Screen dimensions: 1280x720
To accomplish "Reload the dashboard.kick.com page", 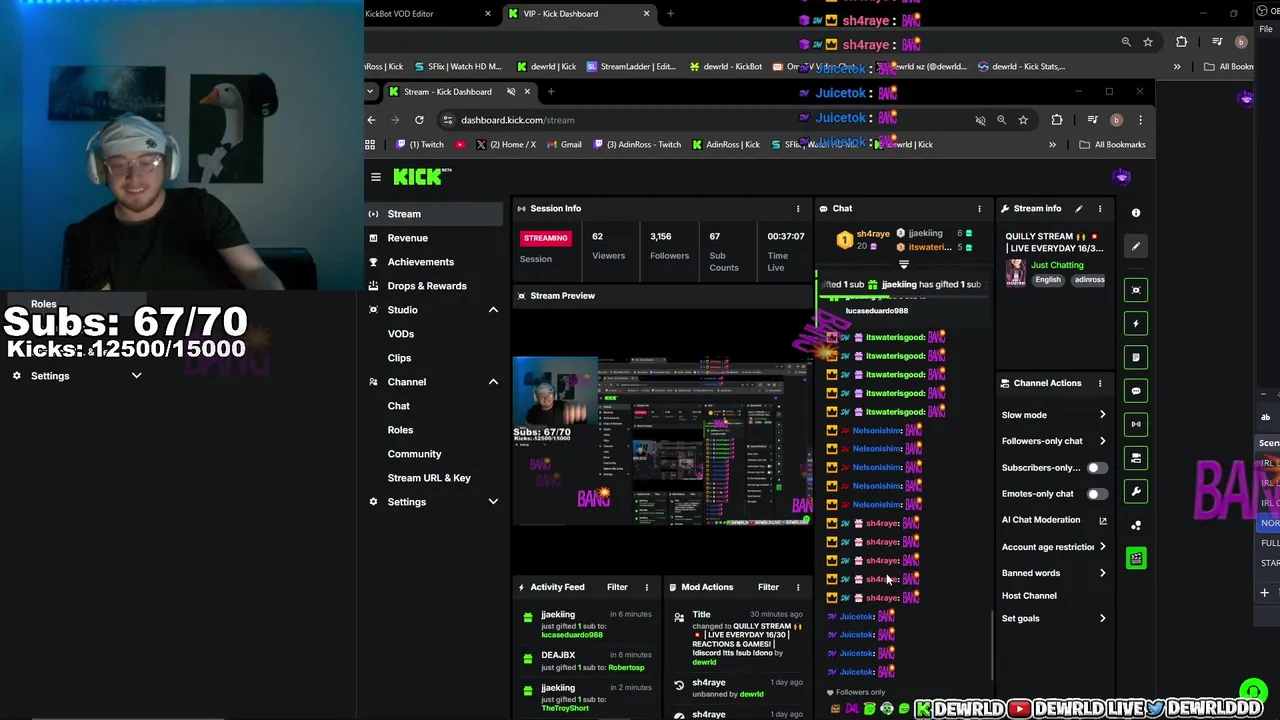I will click(x=419, y=120).
